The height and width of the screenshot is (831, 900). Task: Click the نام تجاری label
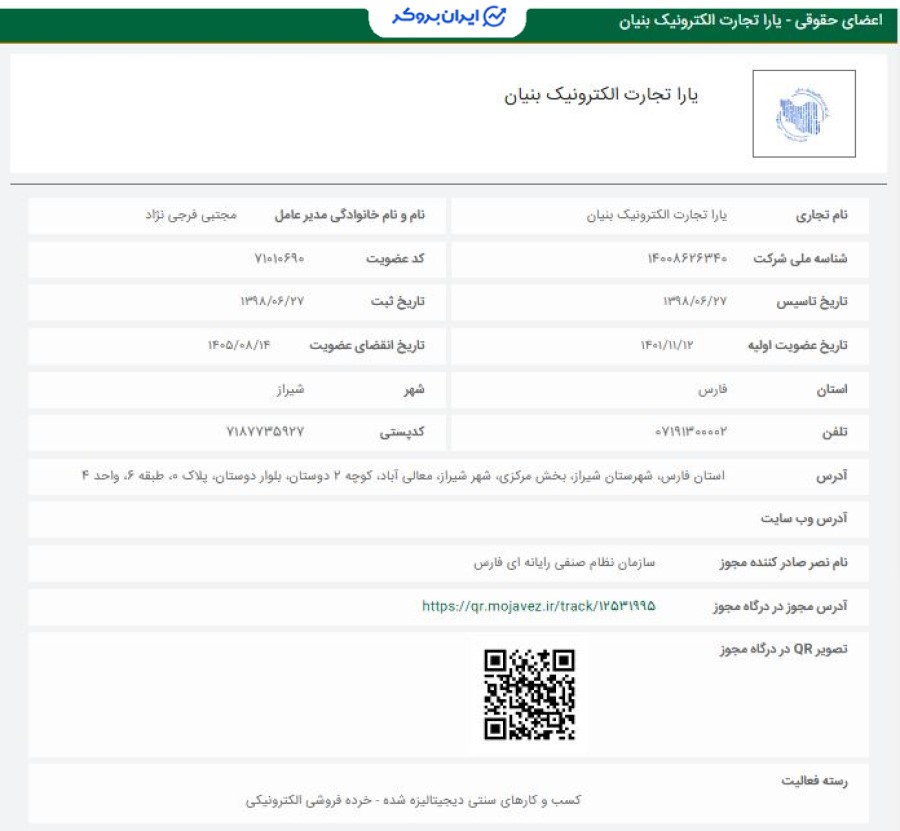(821, 215)
